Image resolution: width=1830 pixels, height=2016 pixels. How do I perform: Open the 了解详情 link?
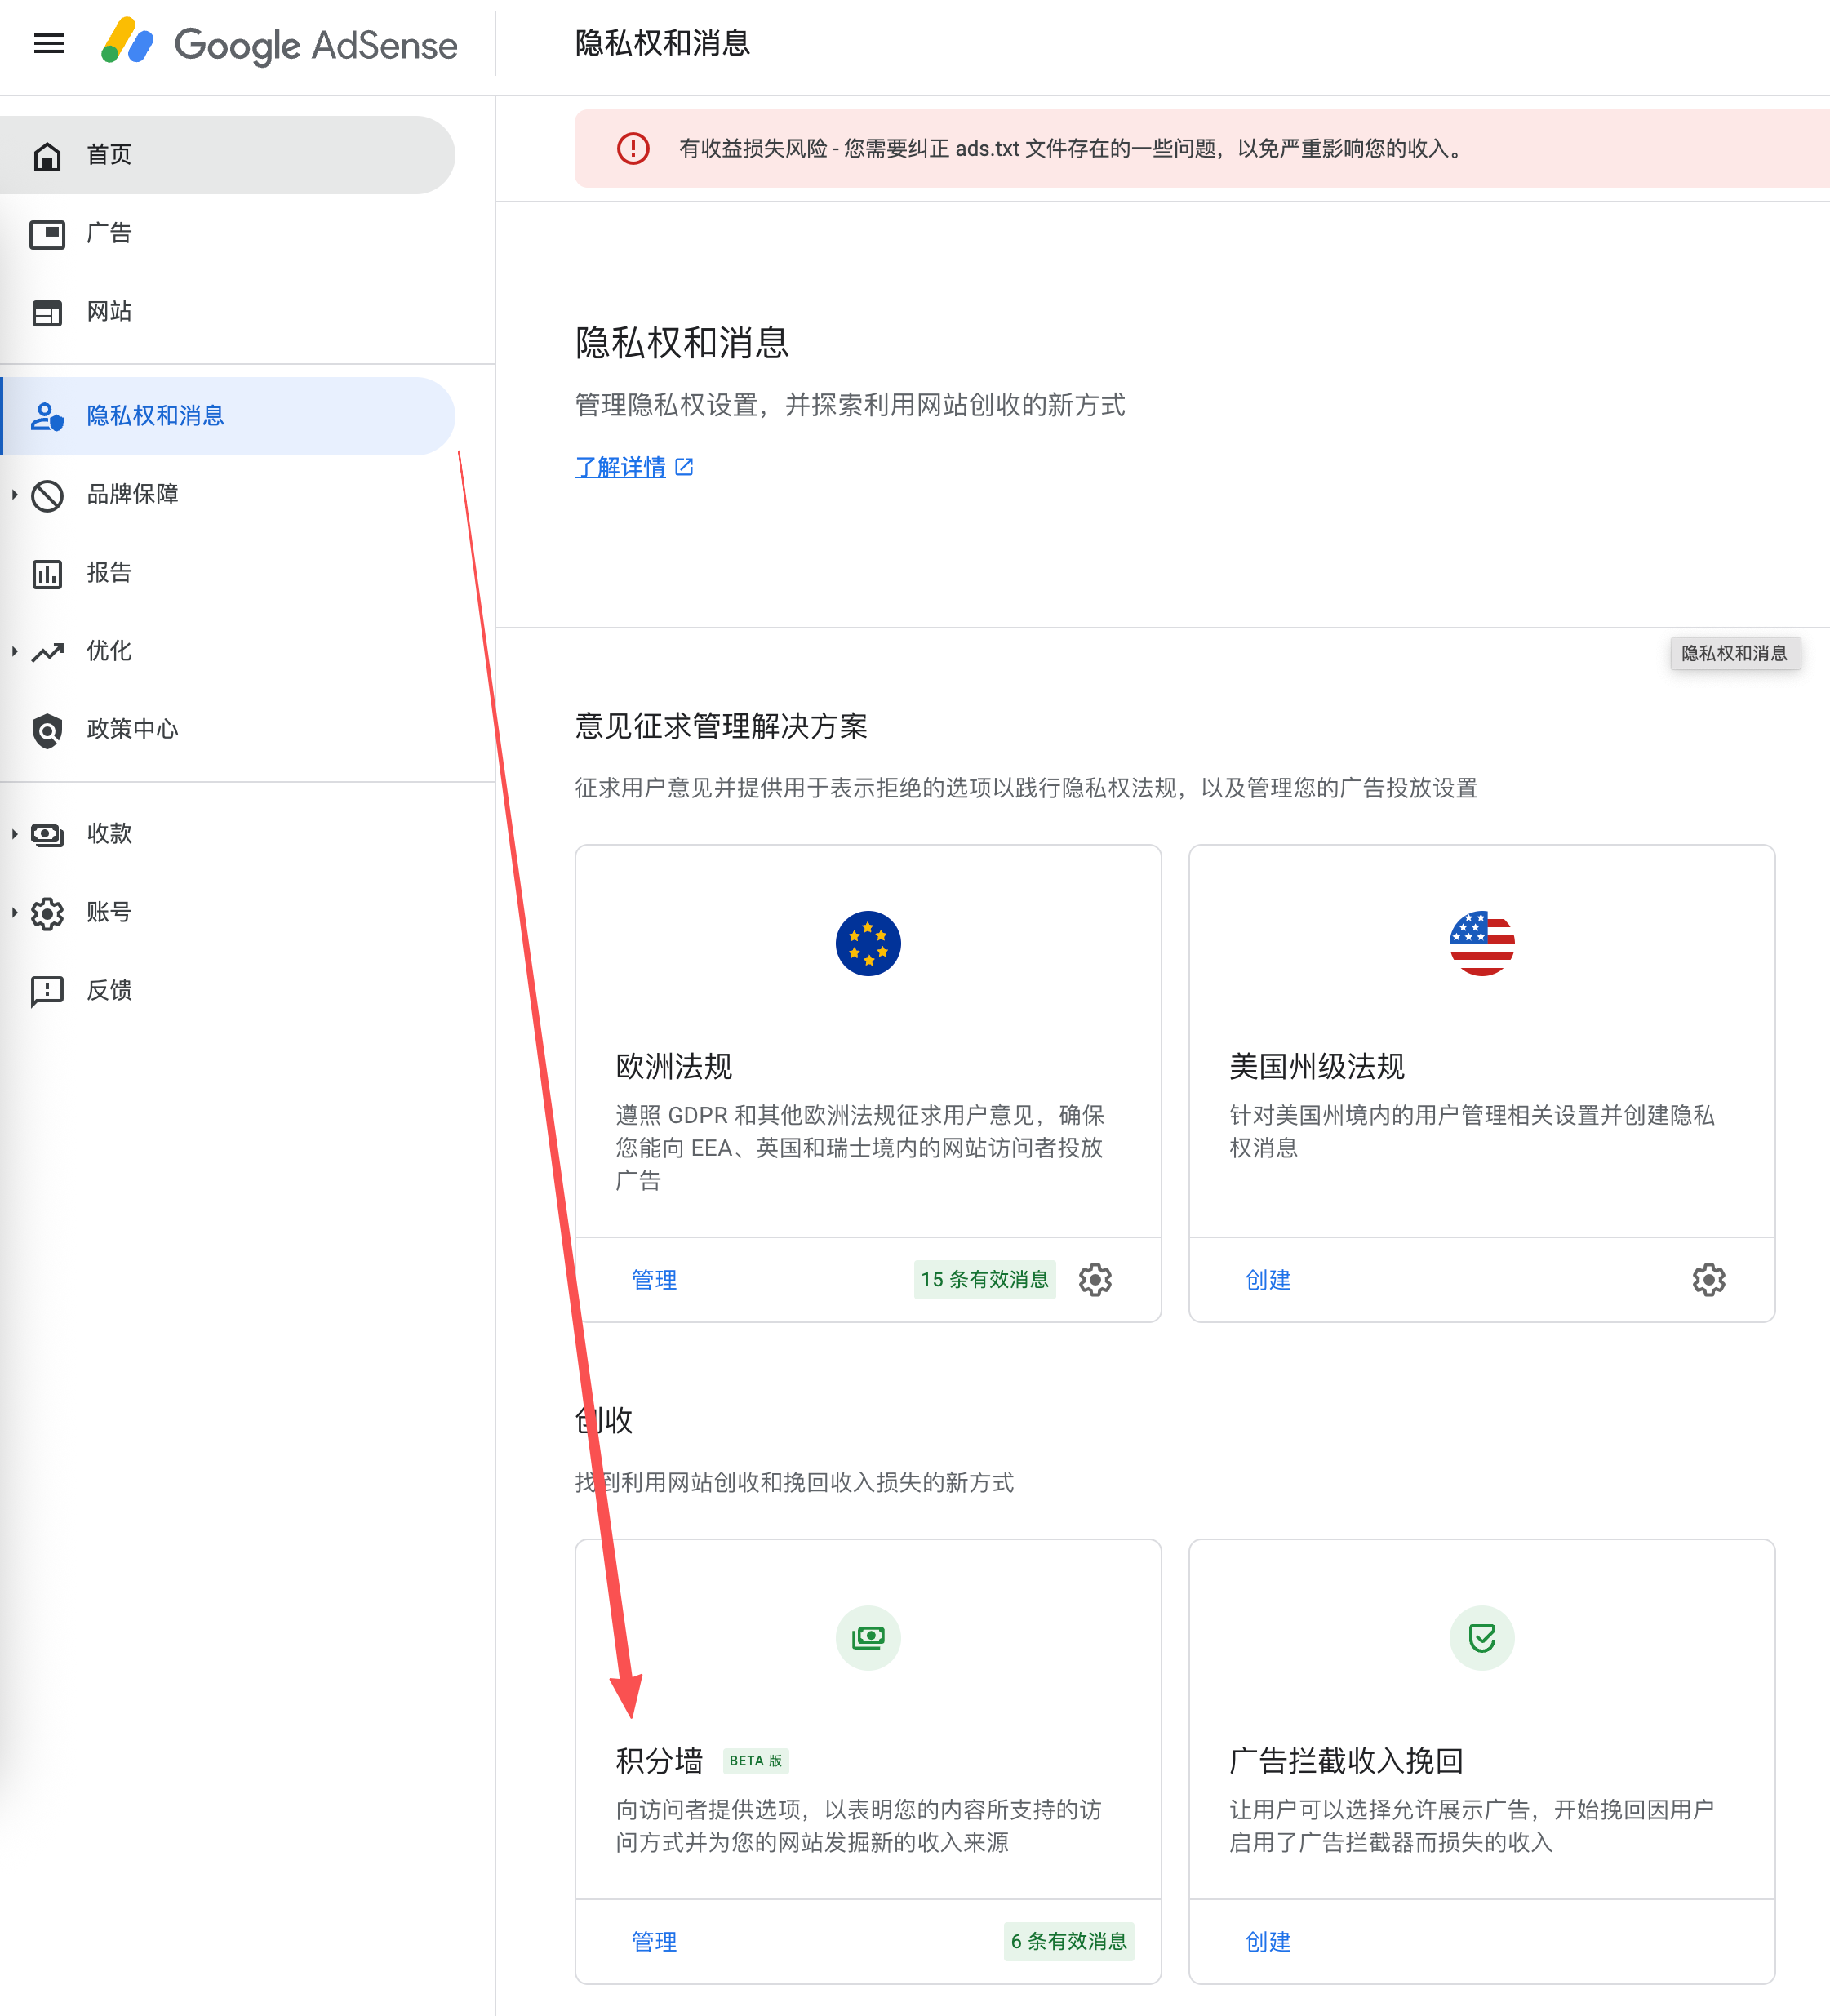click(634, 467)
